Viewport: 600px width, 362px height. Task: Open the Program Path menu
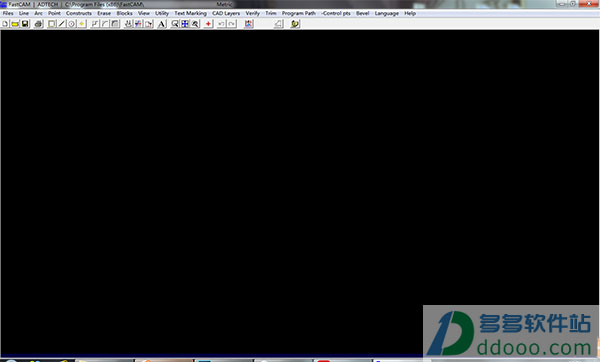[298, 13]
